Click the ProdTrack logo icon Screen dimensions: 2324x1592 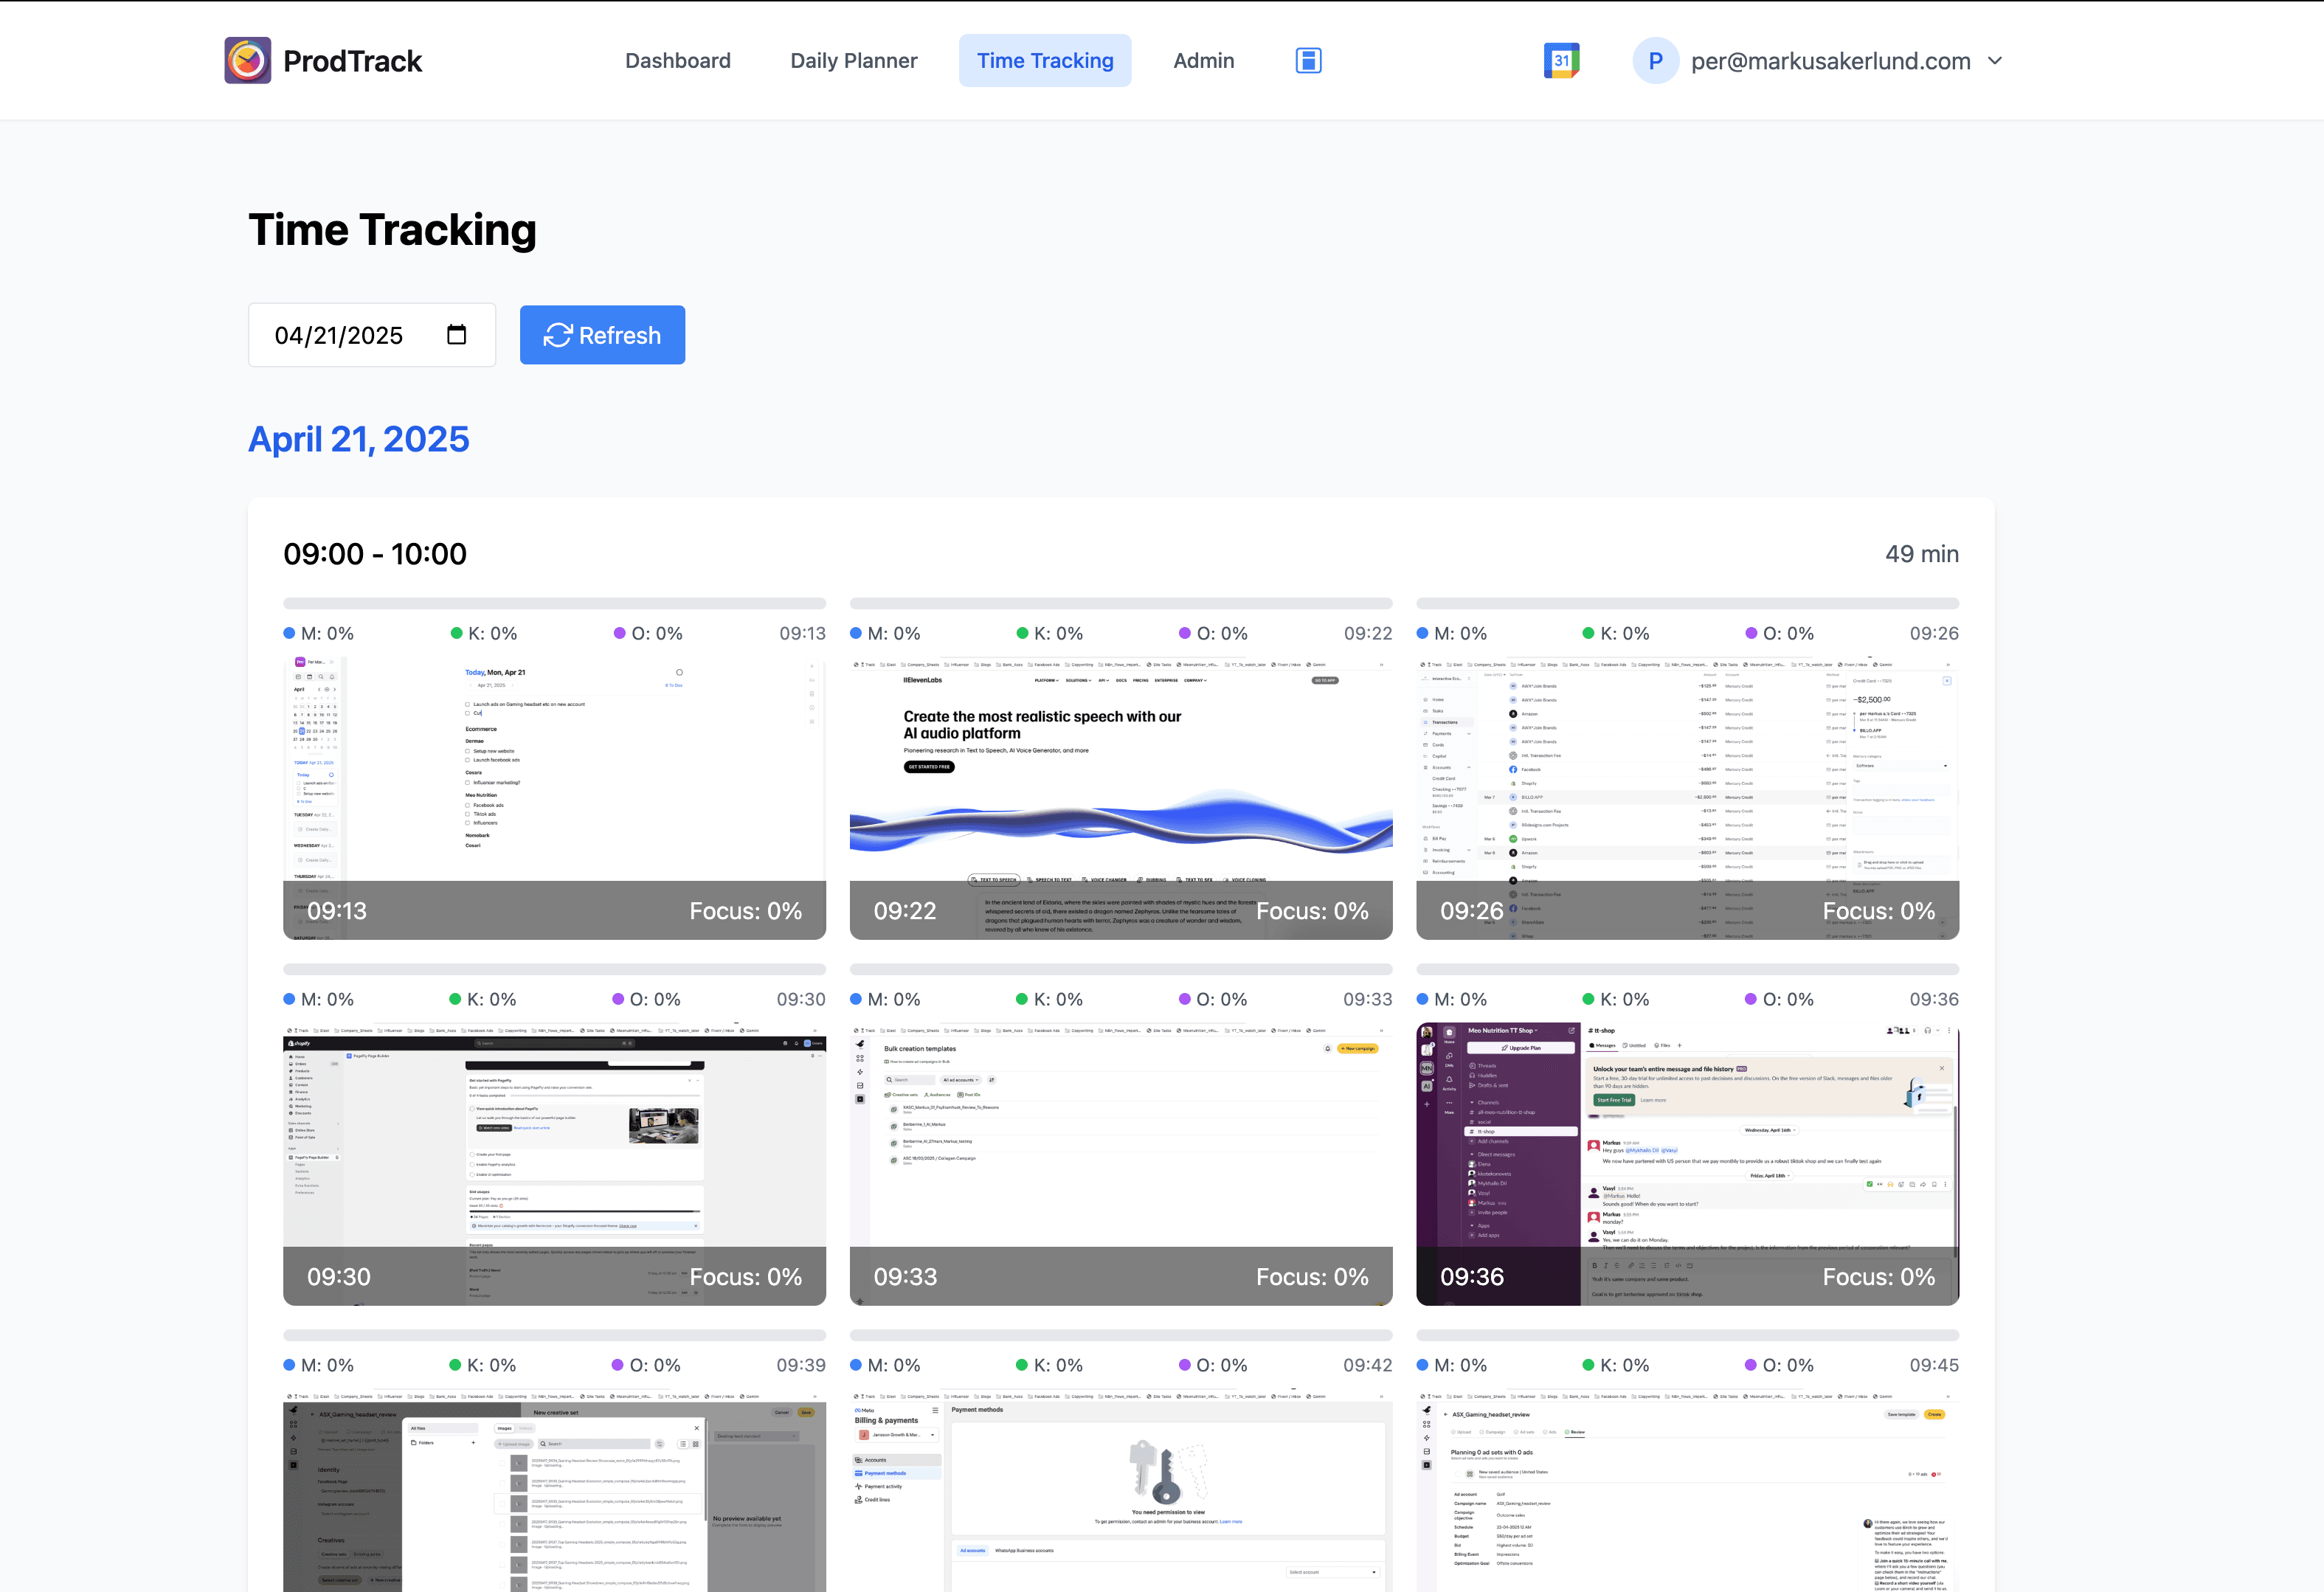tap(247, 60)
